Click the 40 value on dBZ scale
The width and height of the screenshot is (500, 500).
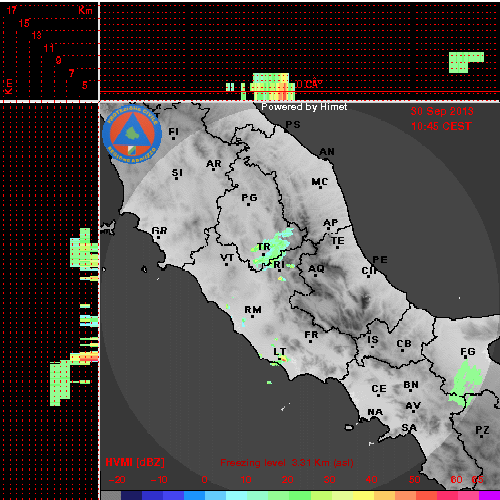[x=371, y=480]
